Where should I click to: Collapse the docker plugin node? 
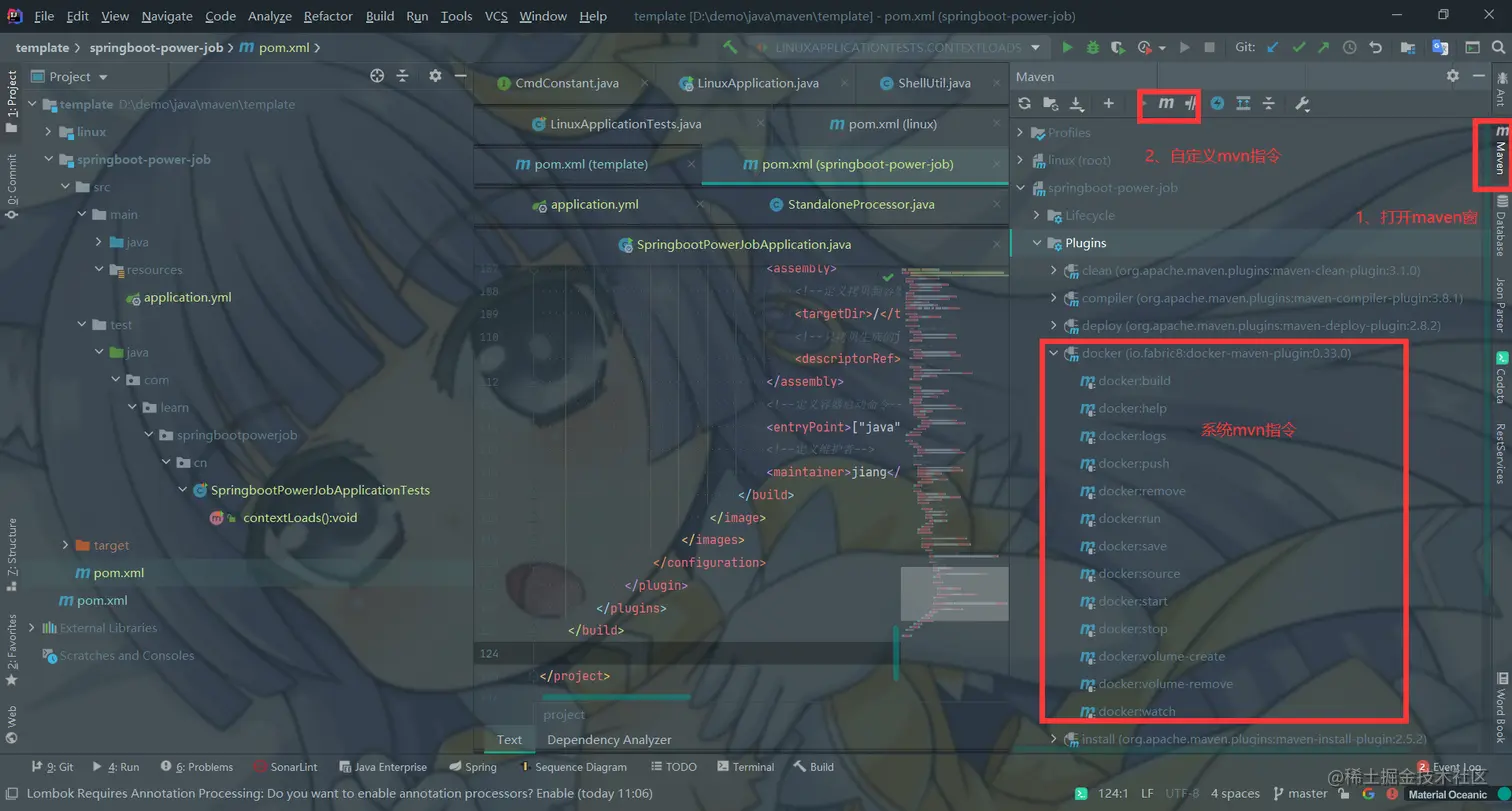pos(1054,353)
